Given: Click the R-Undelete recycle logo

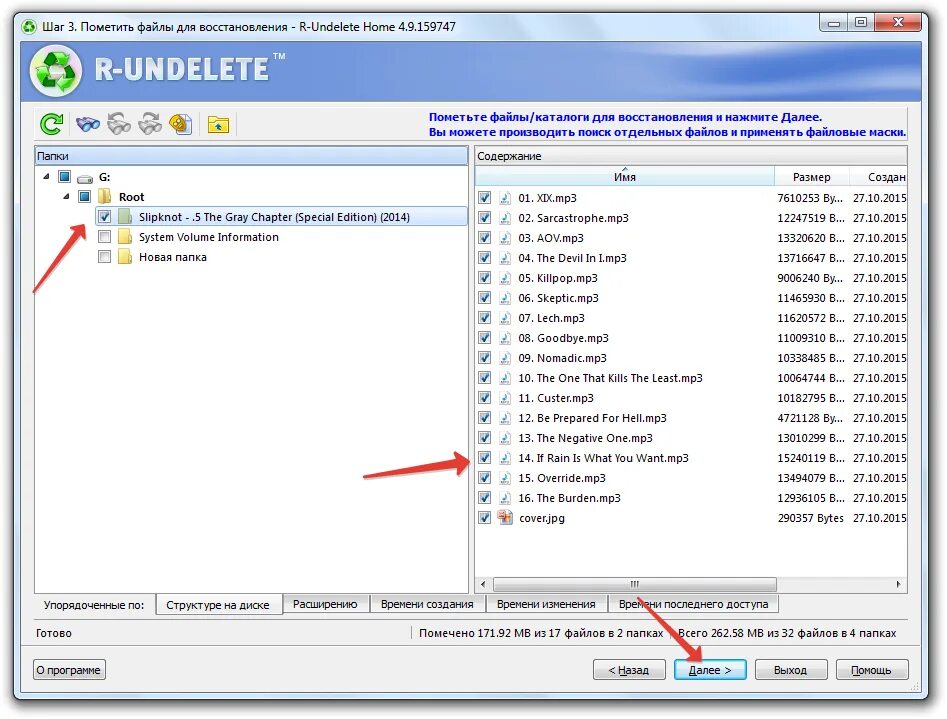Looking at the screenshot, I should click(56, 71).
